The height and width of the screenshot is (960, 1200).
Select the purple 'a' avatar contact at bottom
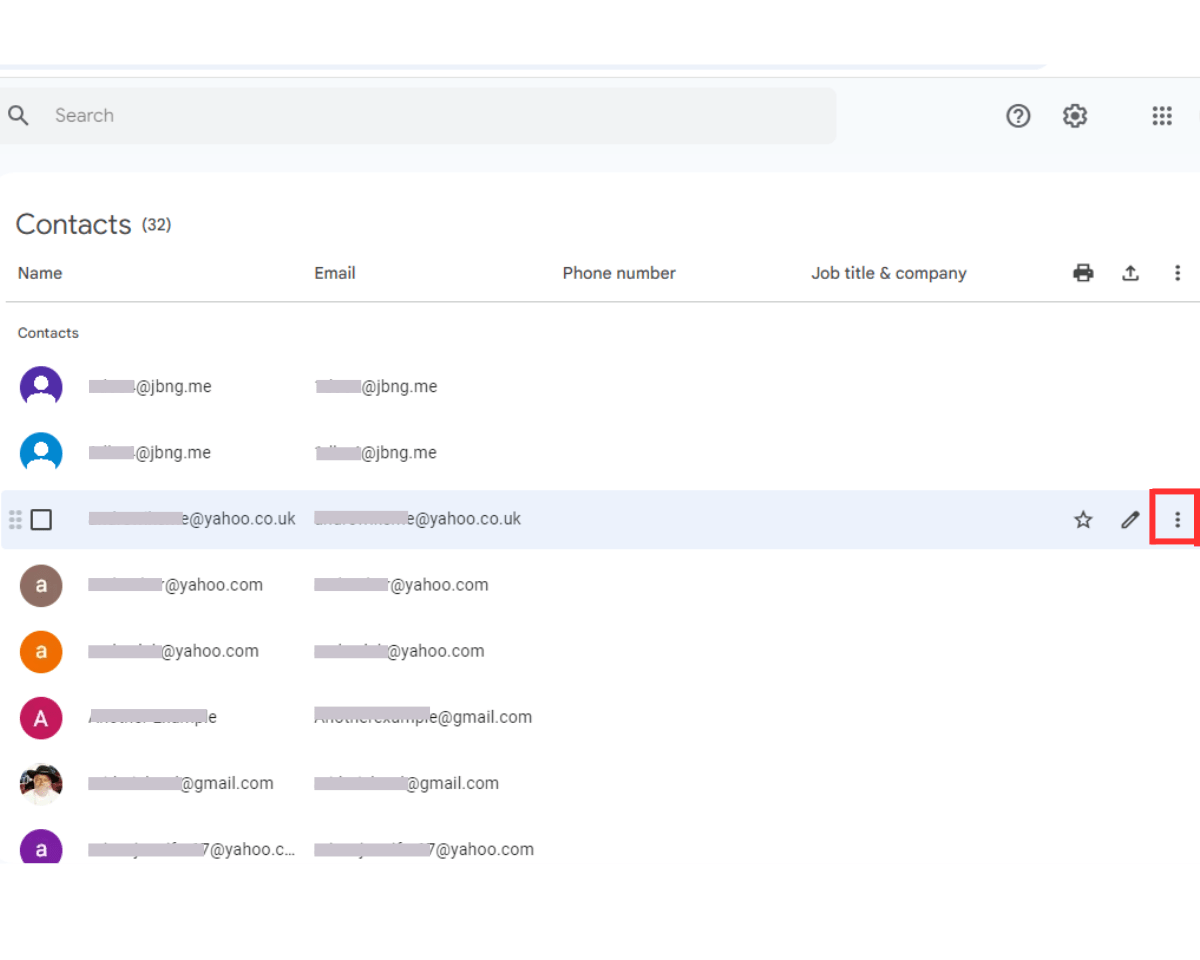click(41, 848)
